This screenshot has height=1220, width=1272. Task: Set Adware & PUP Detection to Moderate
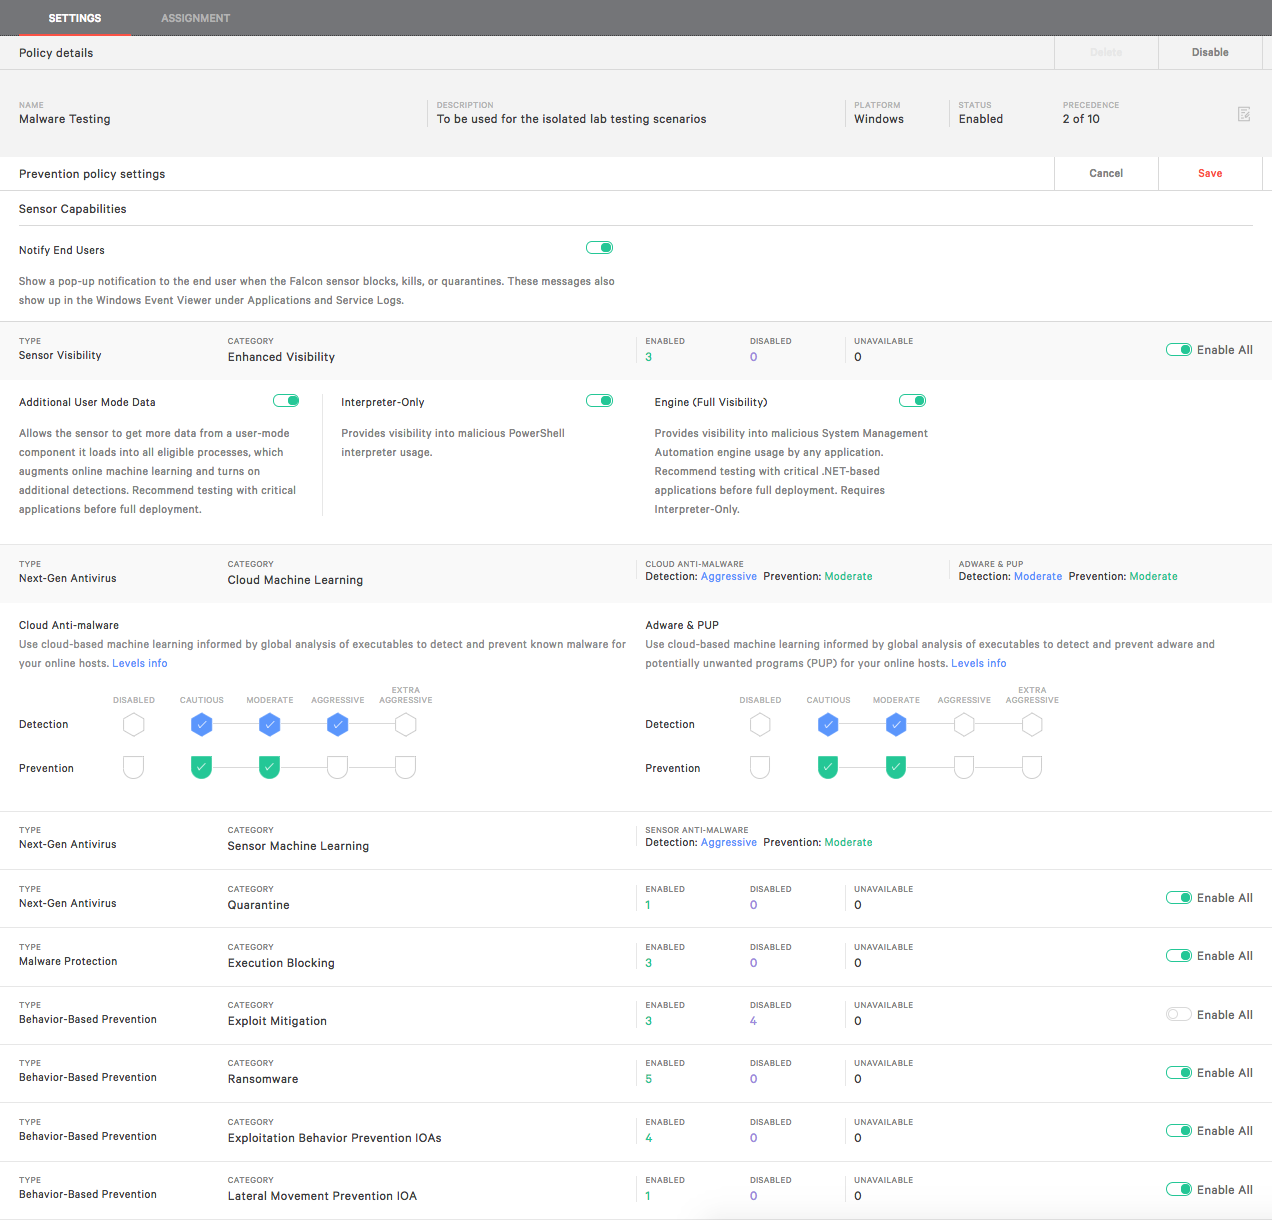tap(896, 724)
